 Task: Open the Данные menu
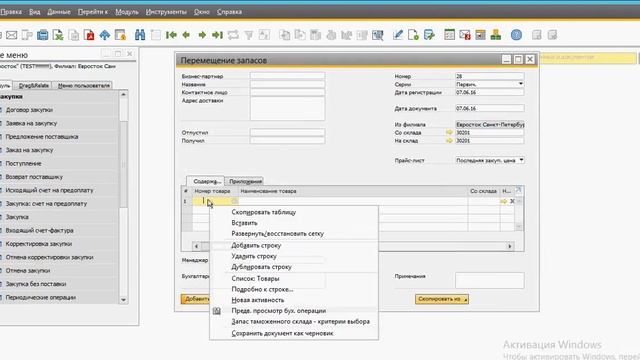point(59,12)
